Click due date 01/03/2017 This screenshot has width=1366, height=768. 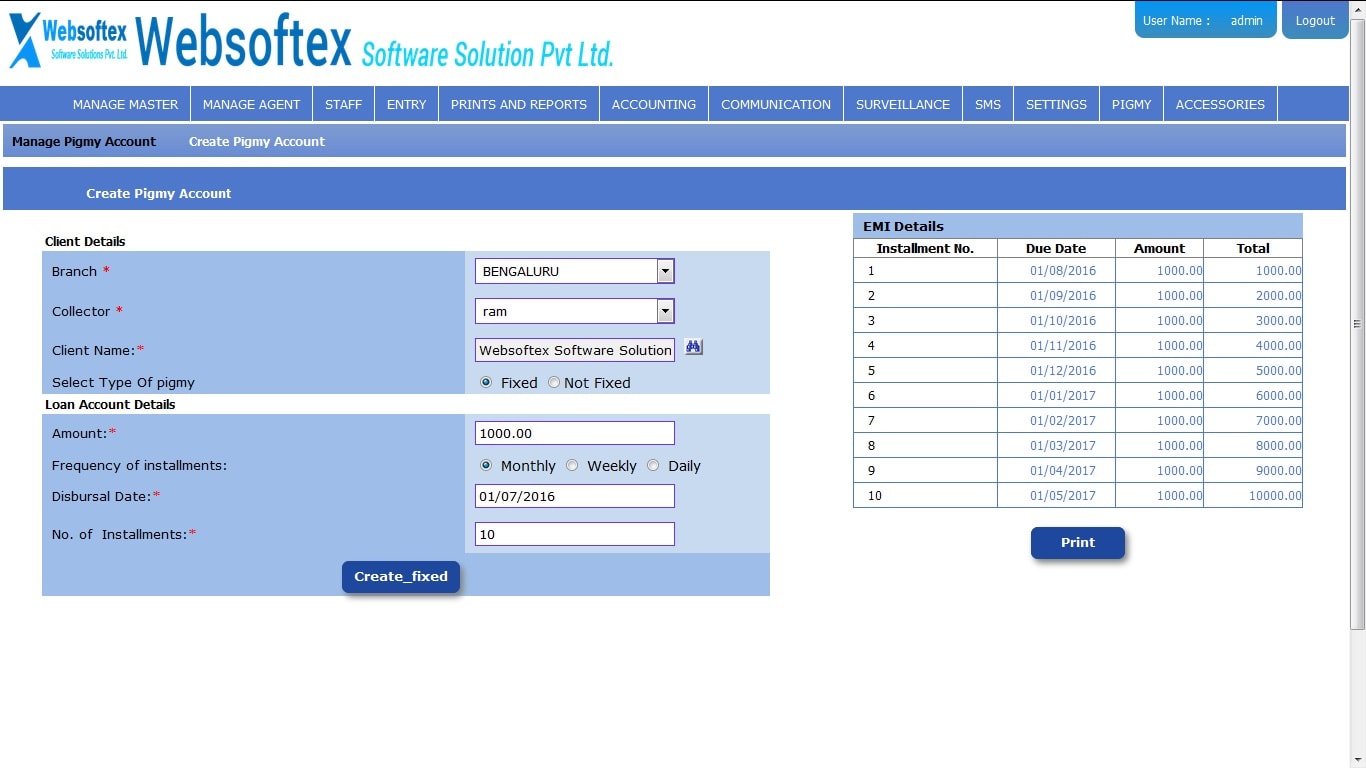pos(1063,445)
